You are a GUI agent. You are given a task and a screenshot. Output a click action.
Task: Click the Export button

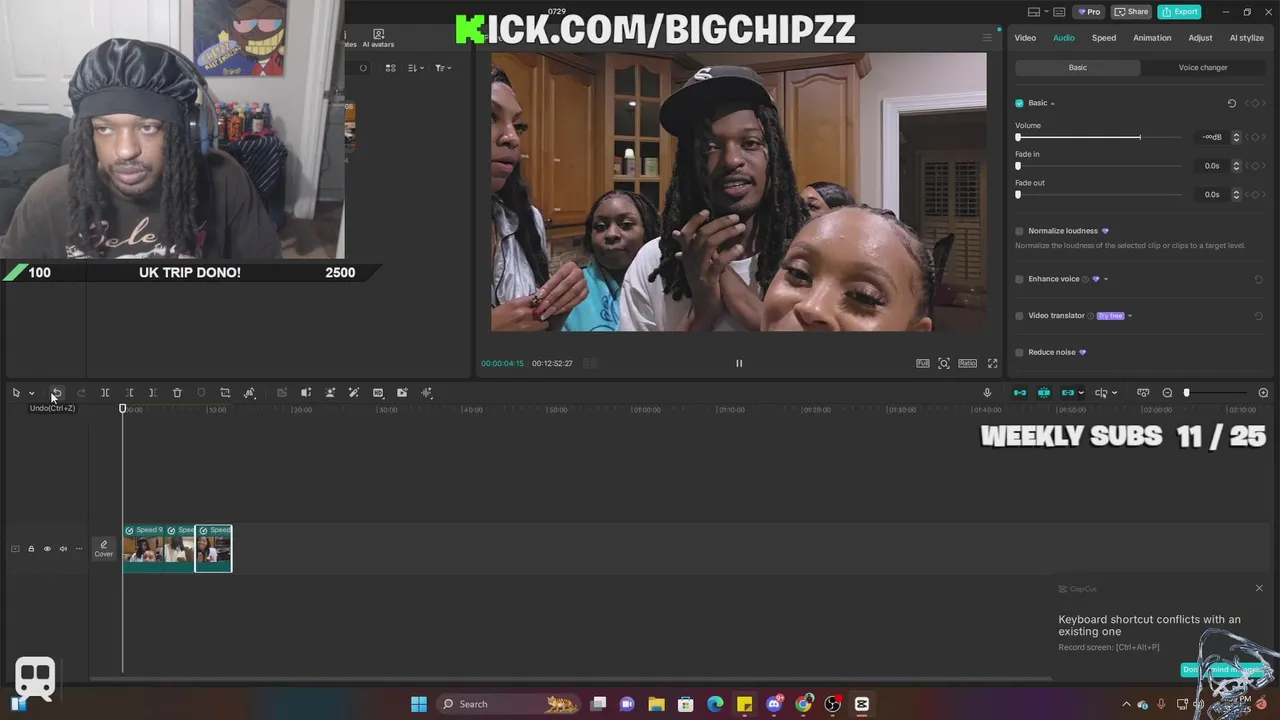tap(1180, 12)
